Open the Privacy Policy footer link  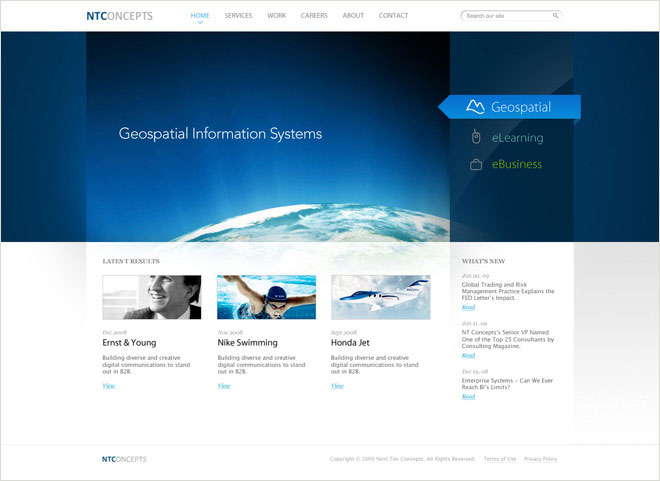[540, 459]
